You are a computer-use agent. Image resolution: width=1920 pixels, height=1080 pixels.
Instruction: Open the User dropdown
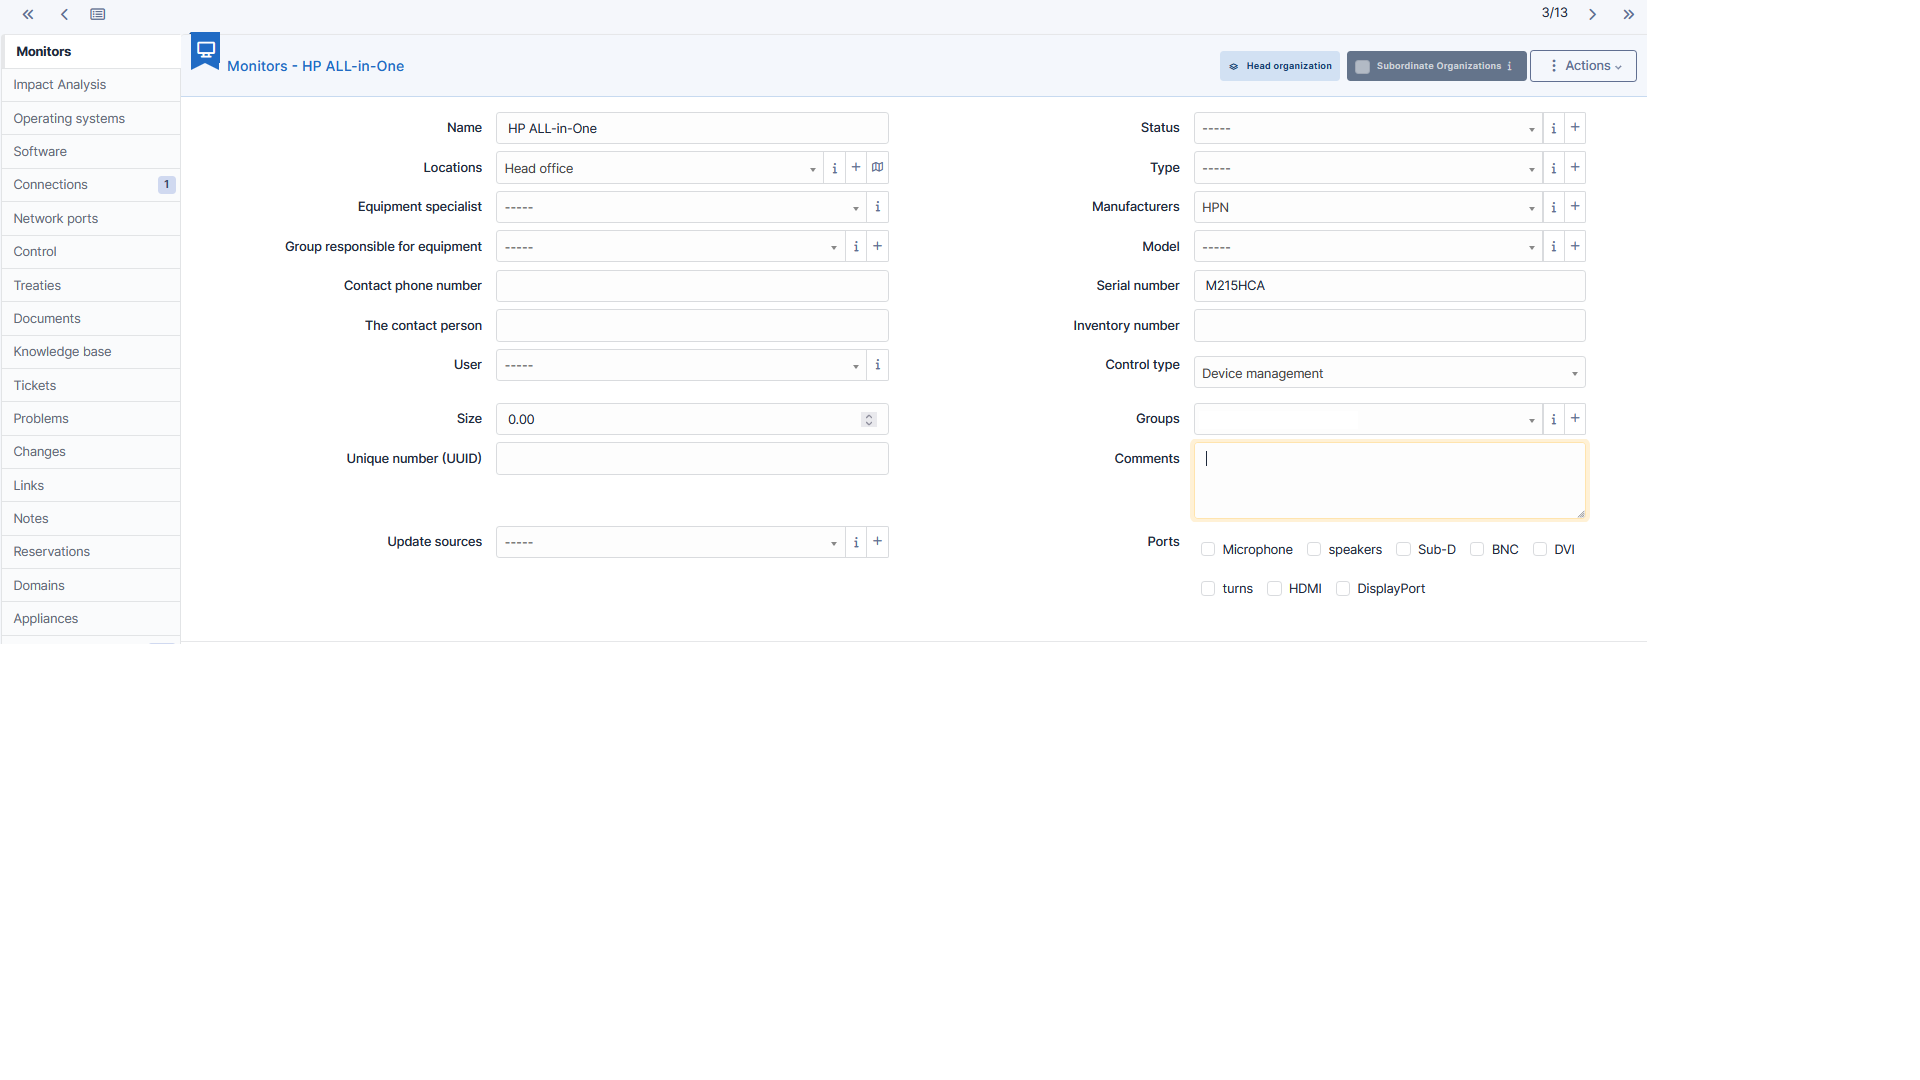pyautogui.click(x=681, y=365)
